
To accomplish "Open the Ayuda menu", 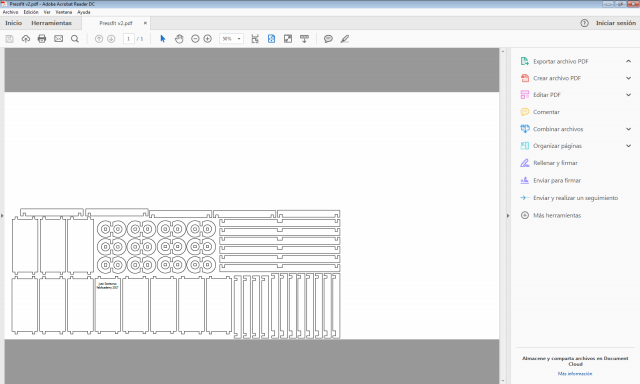I will [84, 12].
